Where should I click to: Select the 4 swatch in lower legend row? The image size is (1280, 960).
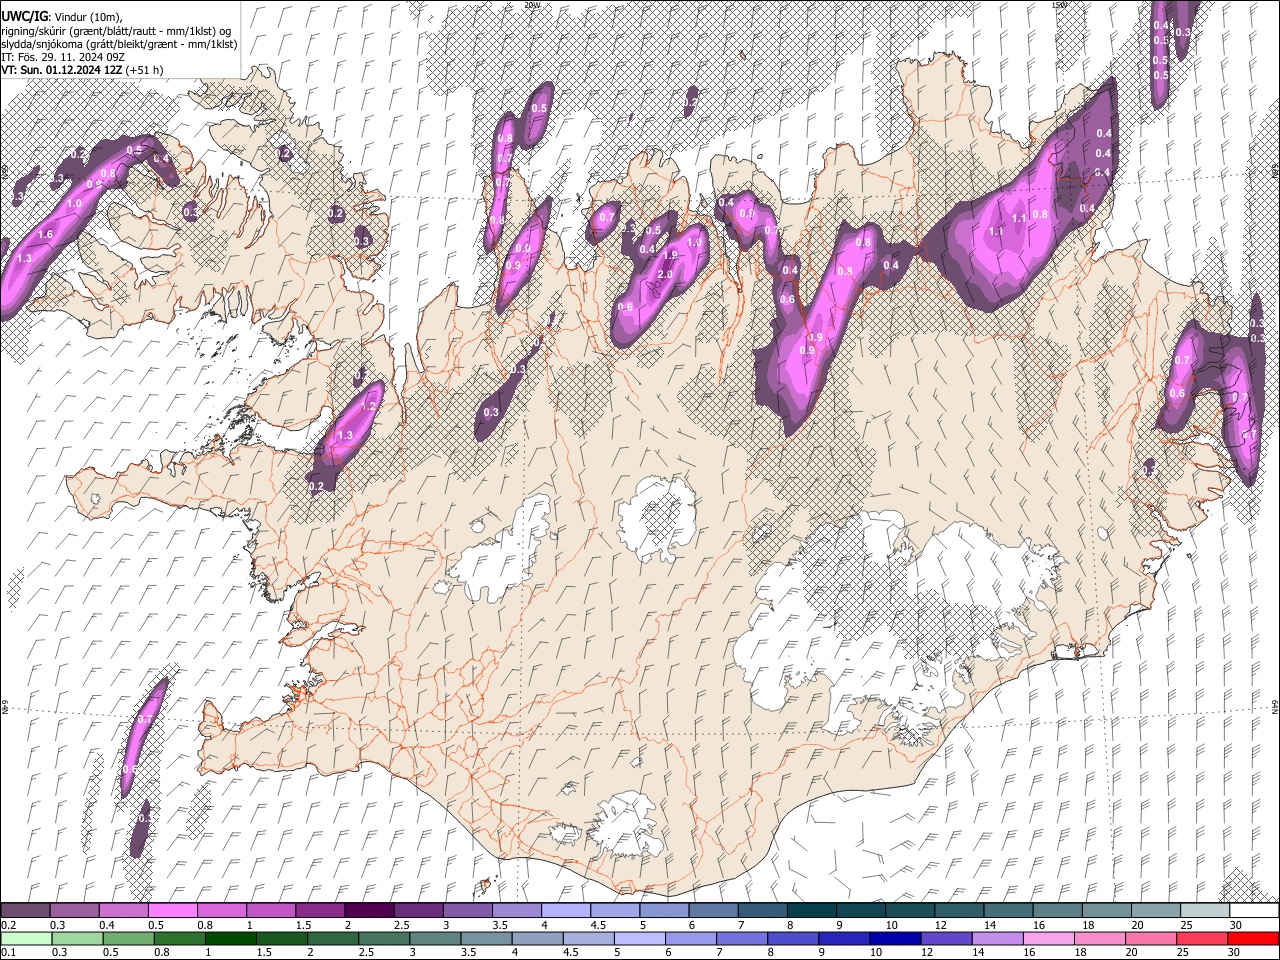[537, 938]
